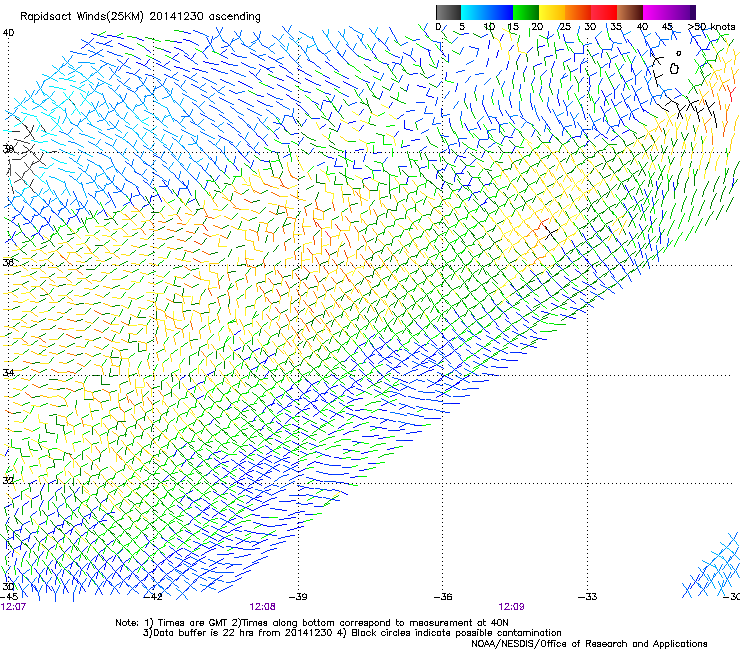Click the longitude label '-45' on bottom axis
Viewport: 740px width, 650px height.
[8, 597]
